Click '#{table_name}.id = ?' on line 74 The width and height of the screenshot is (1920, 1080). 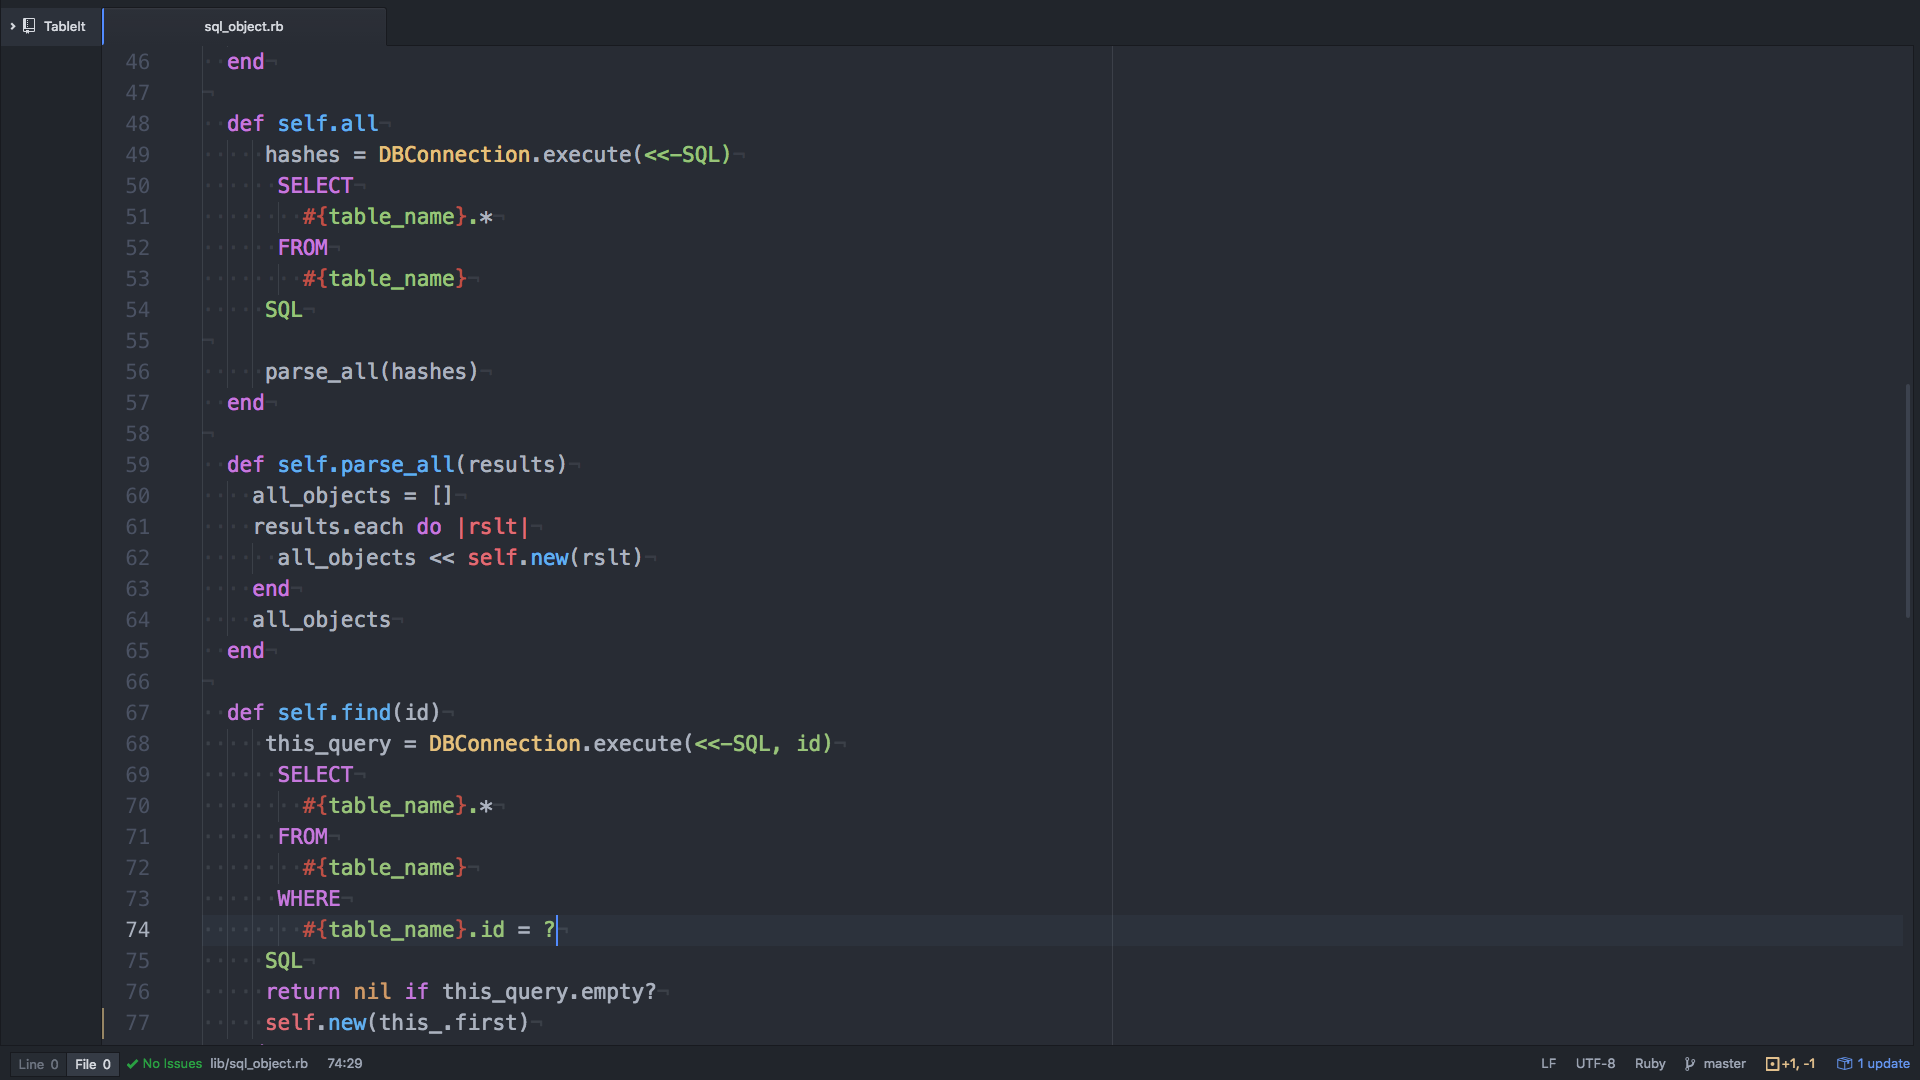429,930
